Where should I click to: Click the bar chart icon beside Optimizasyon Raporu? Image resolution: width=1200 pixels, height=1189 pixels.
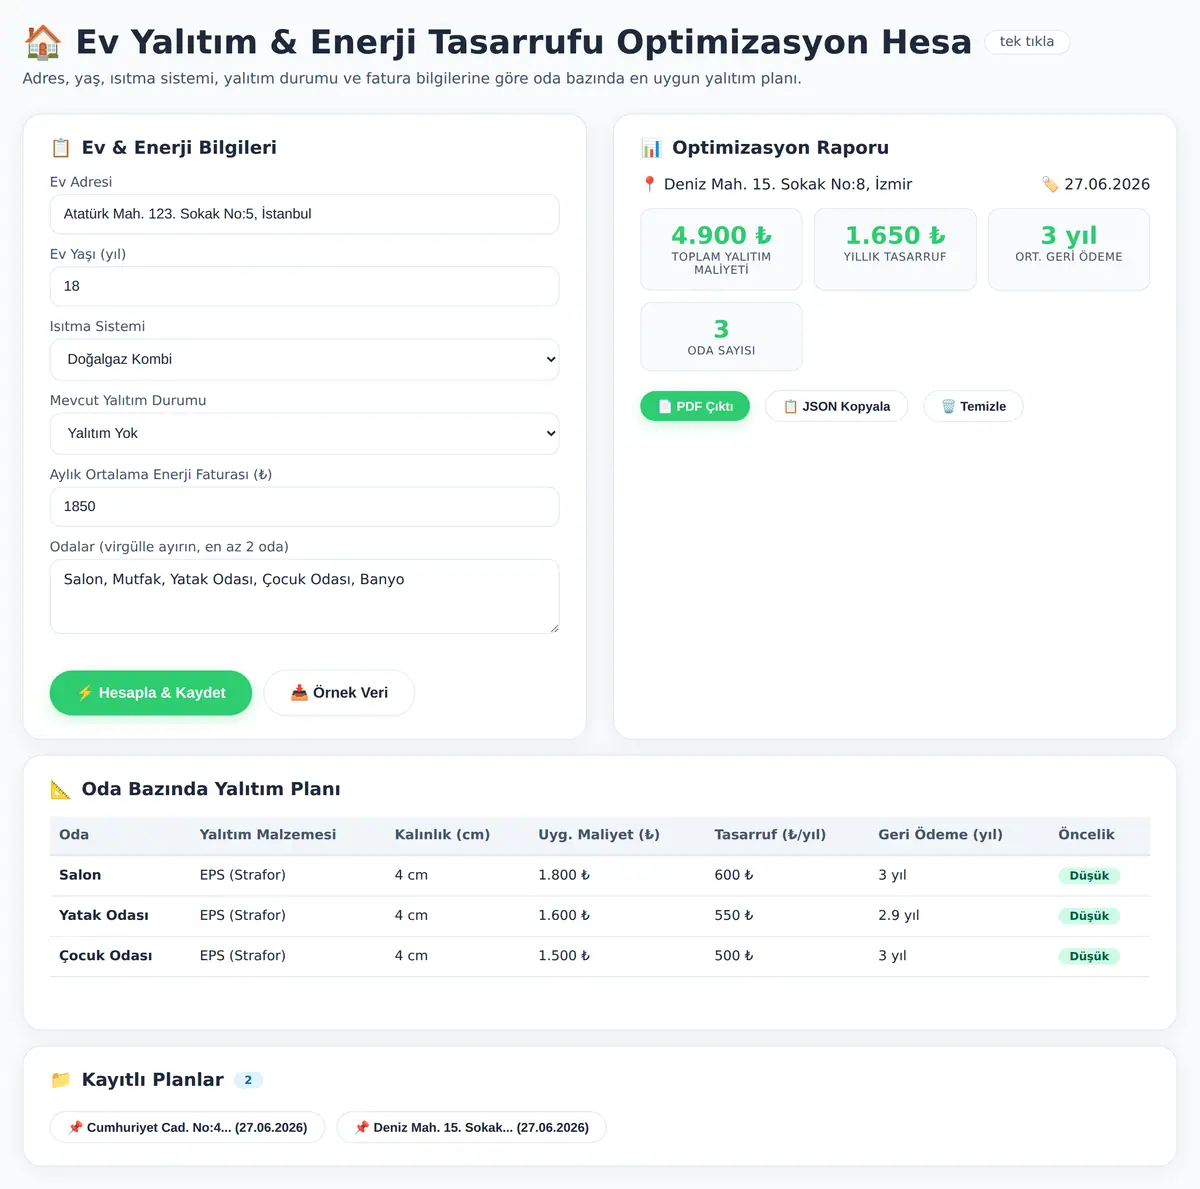(x=652, y=148)
